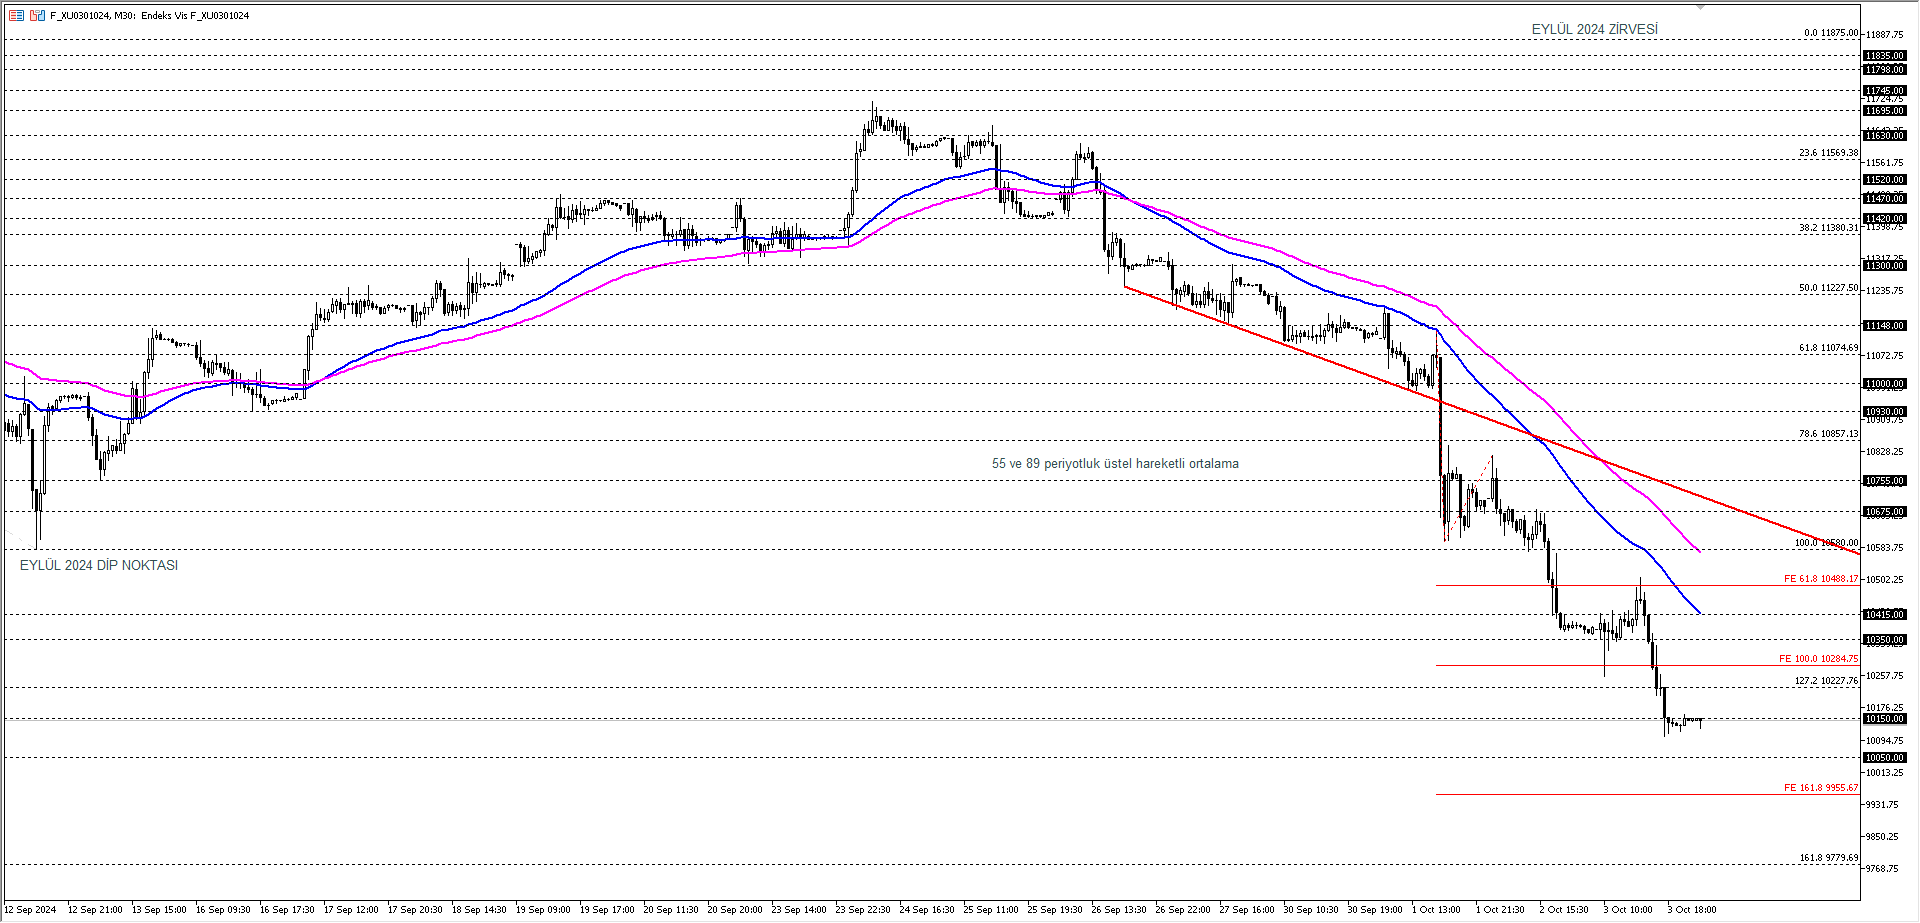Click the 10675.00 price level tag
The image size is (1920, 923).
[1884, 512]
